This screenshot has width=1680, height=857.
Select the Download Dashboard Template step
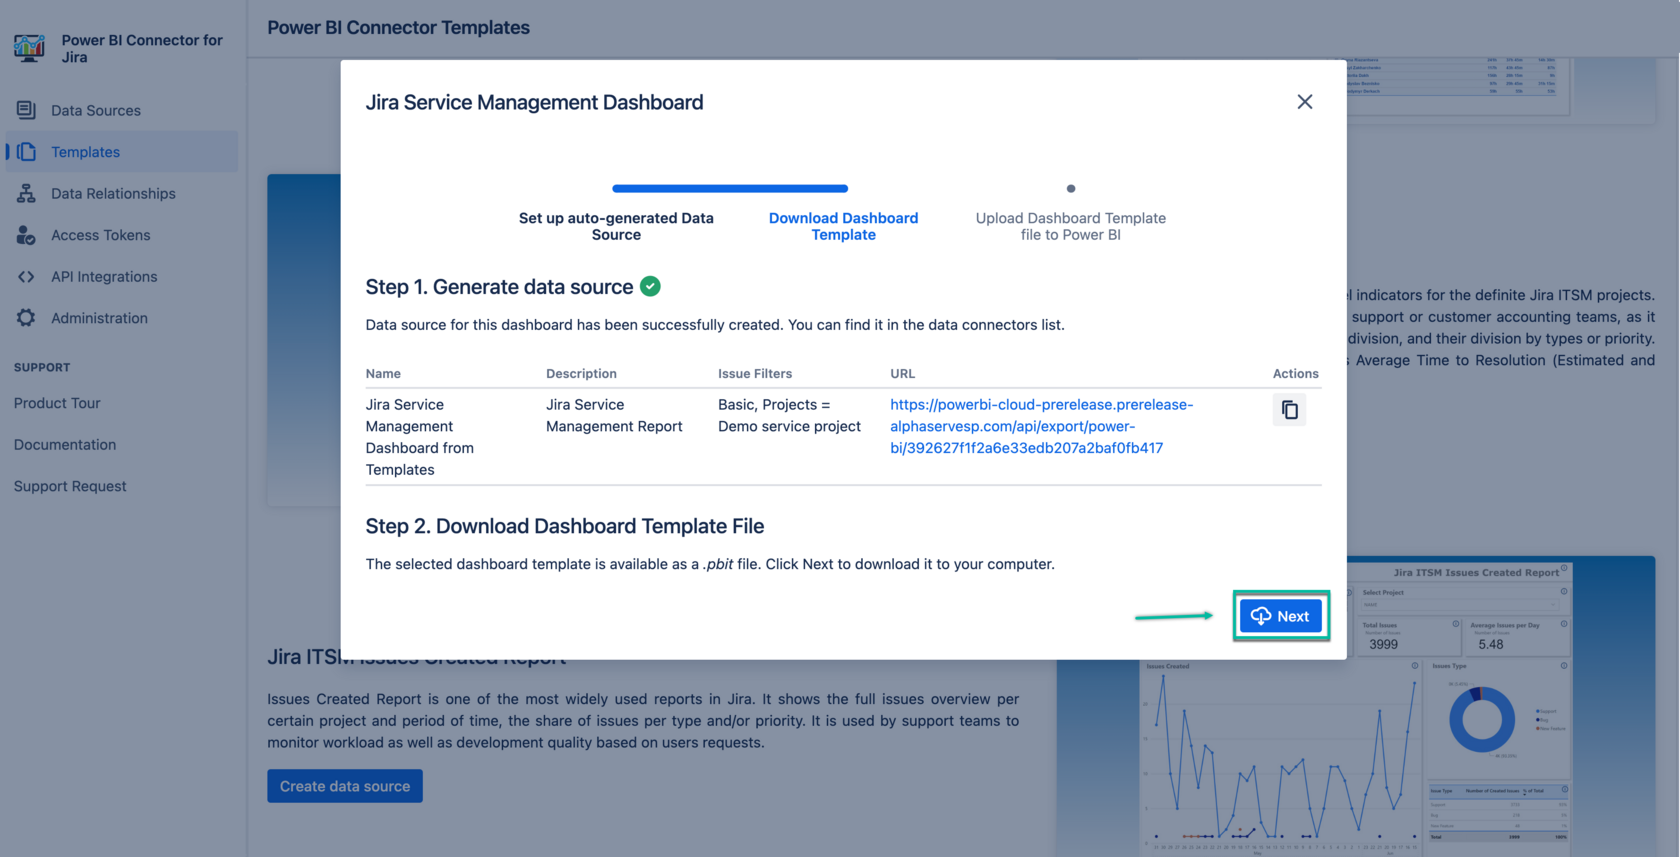[x=843, y=226]
